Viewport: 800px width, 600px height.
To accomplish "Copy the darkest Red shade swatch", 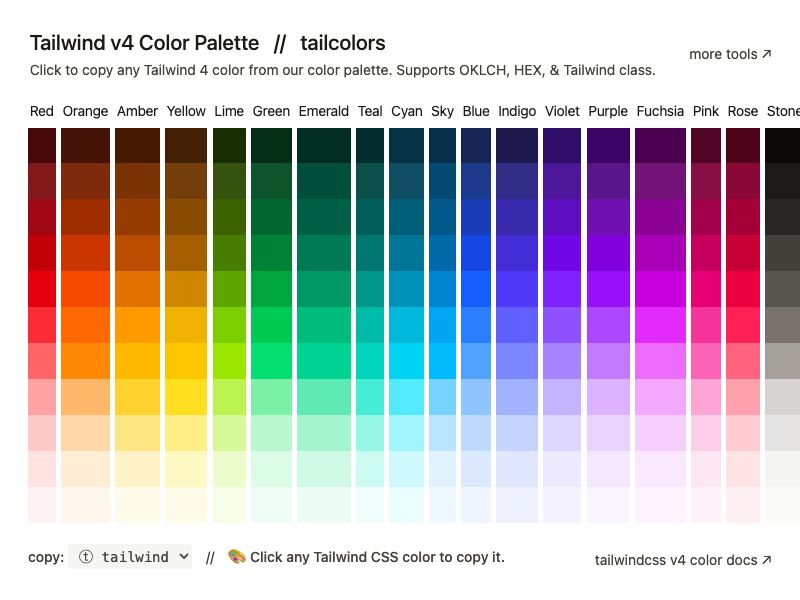I will pos(41,143).
